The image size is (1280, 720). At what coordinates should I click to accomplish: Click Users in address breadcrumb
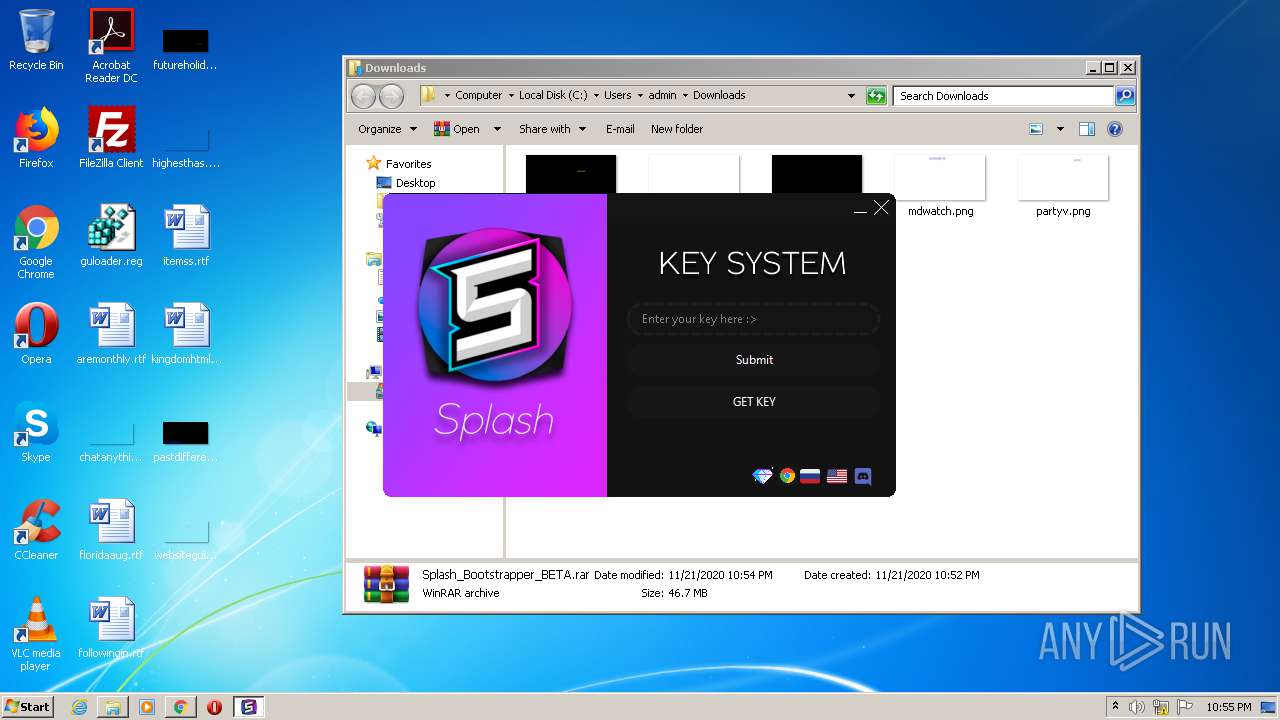(x=617, y=96)
